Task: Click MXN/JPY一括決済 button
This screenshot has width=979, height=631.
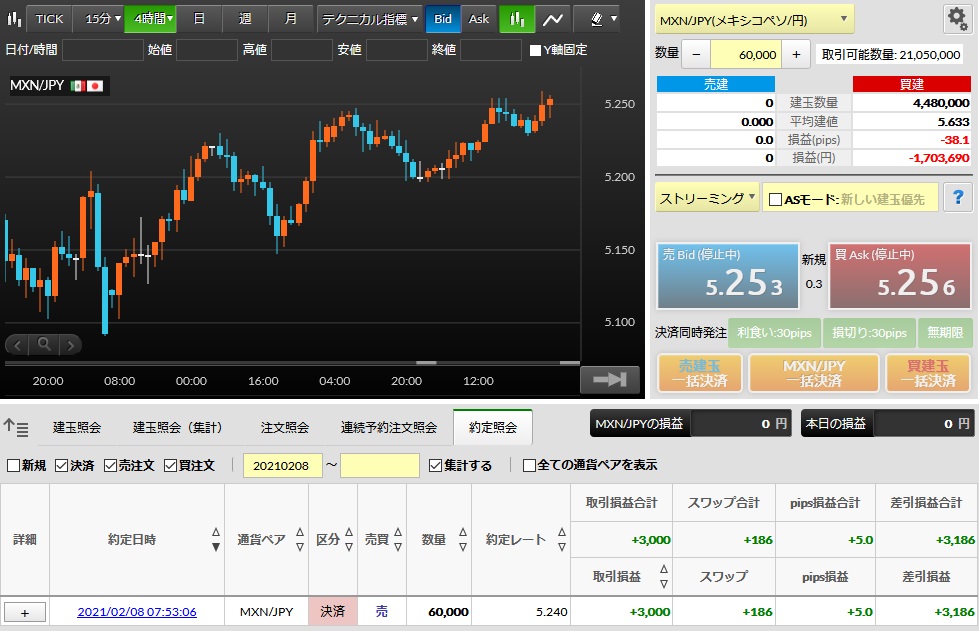Action: [x=814, y=373]
